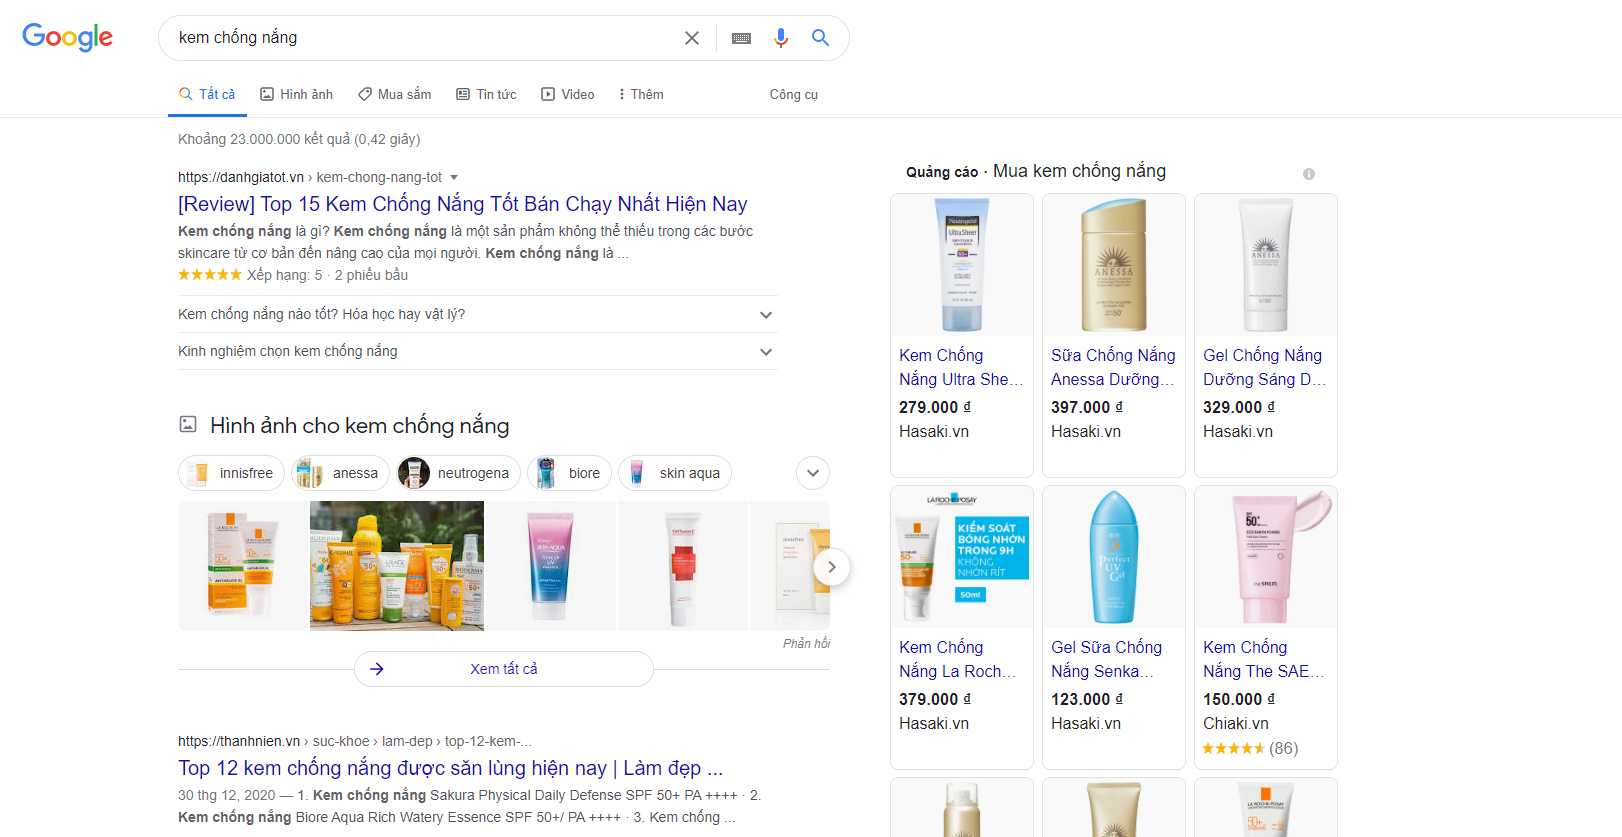1622x837 pixels.
Task: Open the Hình ảnh tab
Action: [x=296, y=94]
